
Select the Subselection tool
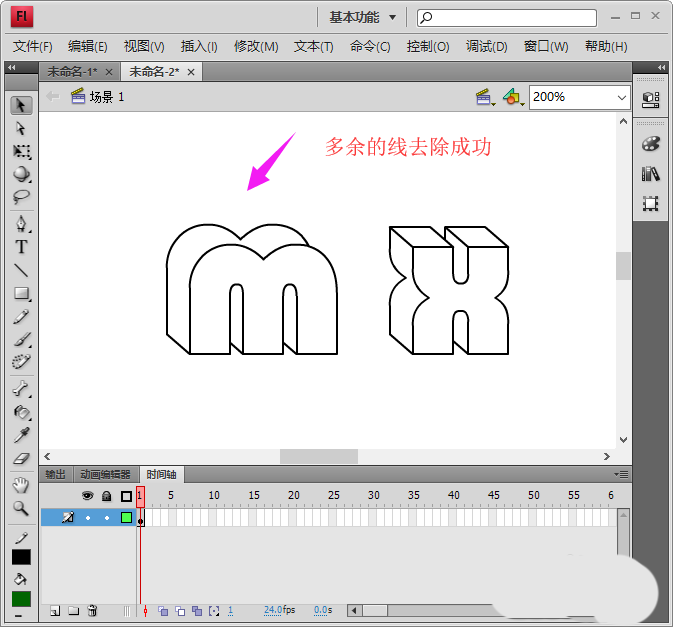21,128
